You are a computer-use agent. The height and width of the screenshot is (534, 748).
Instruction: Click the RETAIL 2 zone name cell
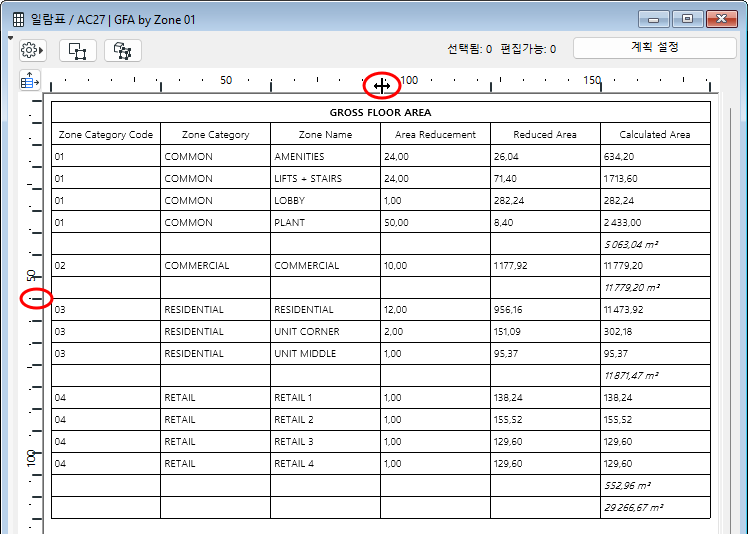point(325,419)
